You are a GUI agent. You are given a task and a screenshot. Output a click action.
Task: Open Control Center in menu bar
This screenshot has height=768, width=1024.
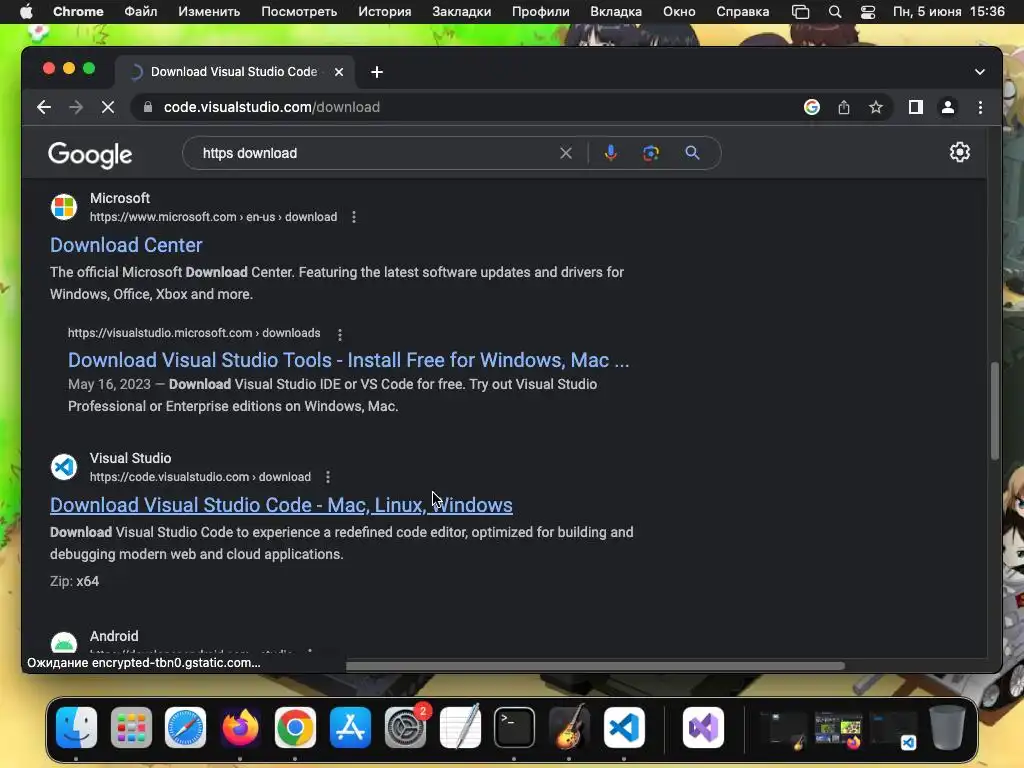[x=867, y=12]
